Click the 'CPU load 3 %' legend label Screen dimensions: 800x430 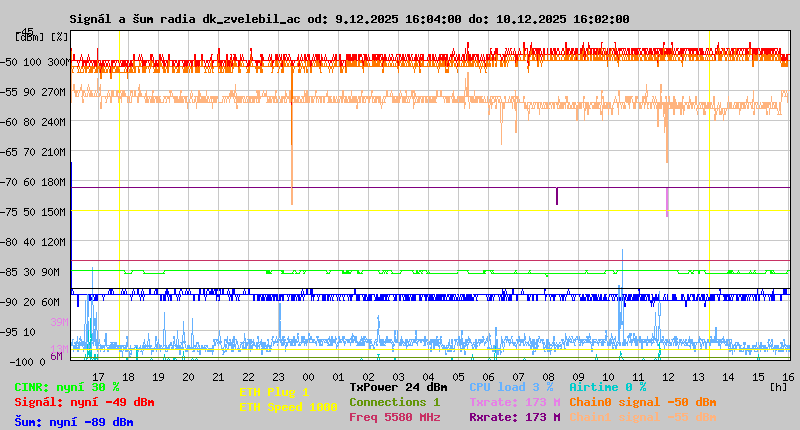(x=511, y=388)
